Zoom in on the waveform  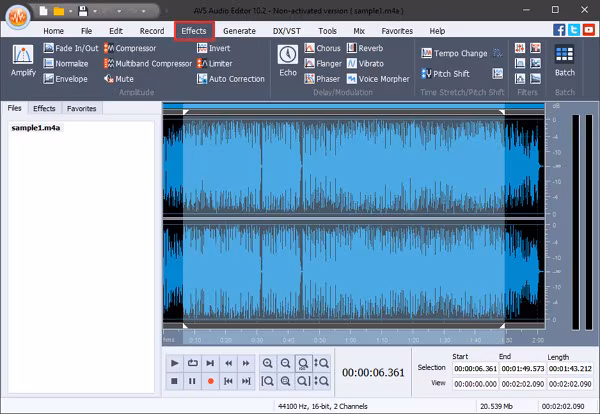pos(268,363)
